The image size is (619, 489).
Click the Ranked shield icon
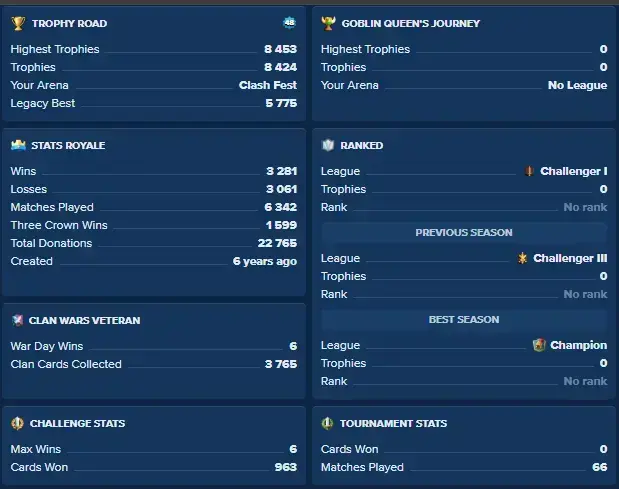tap(328, 145)
